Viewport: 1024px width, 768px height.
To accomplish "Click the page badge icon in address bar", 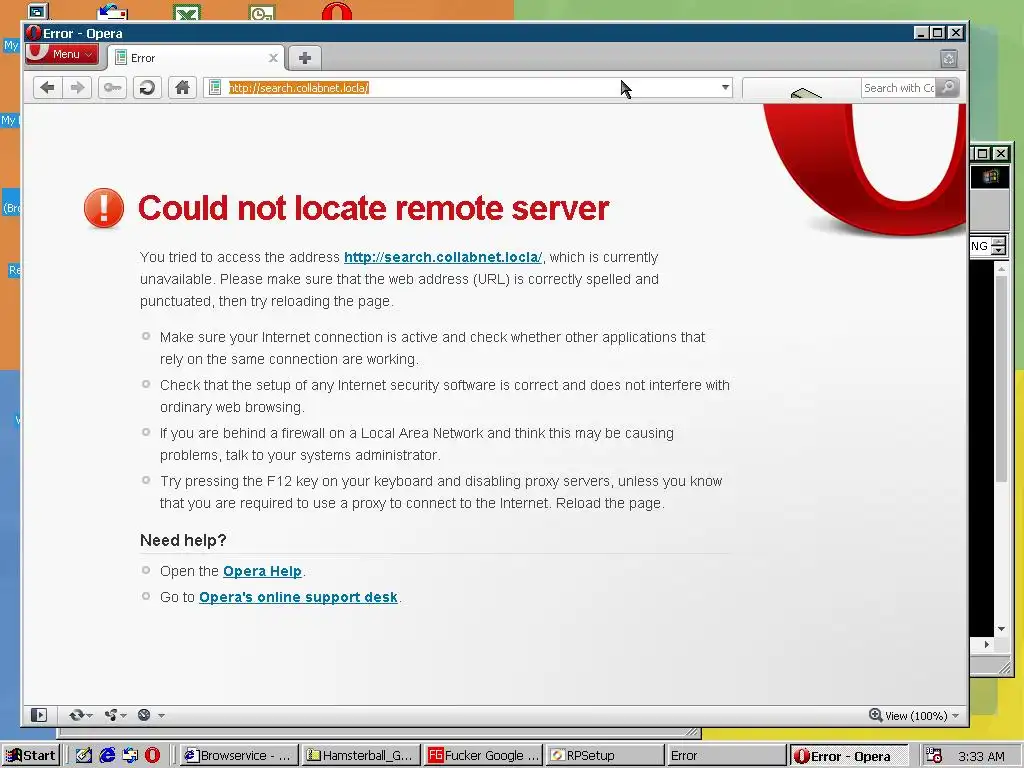I will click(215, 88).
